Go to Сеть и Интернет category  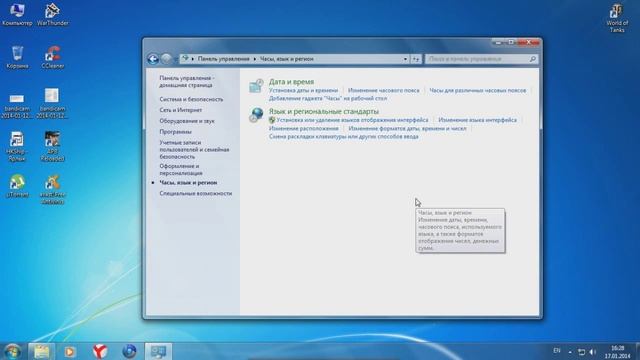tap(180, 110)
